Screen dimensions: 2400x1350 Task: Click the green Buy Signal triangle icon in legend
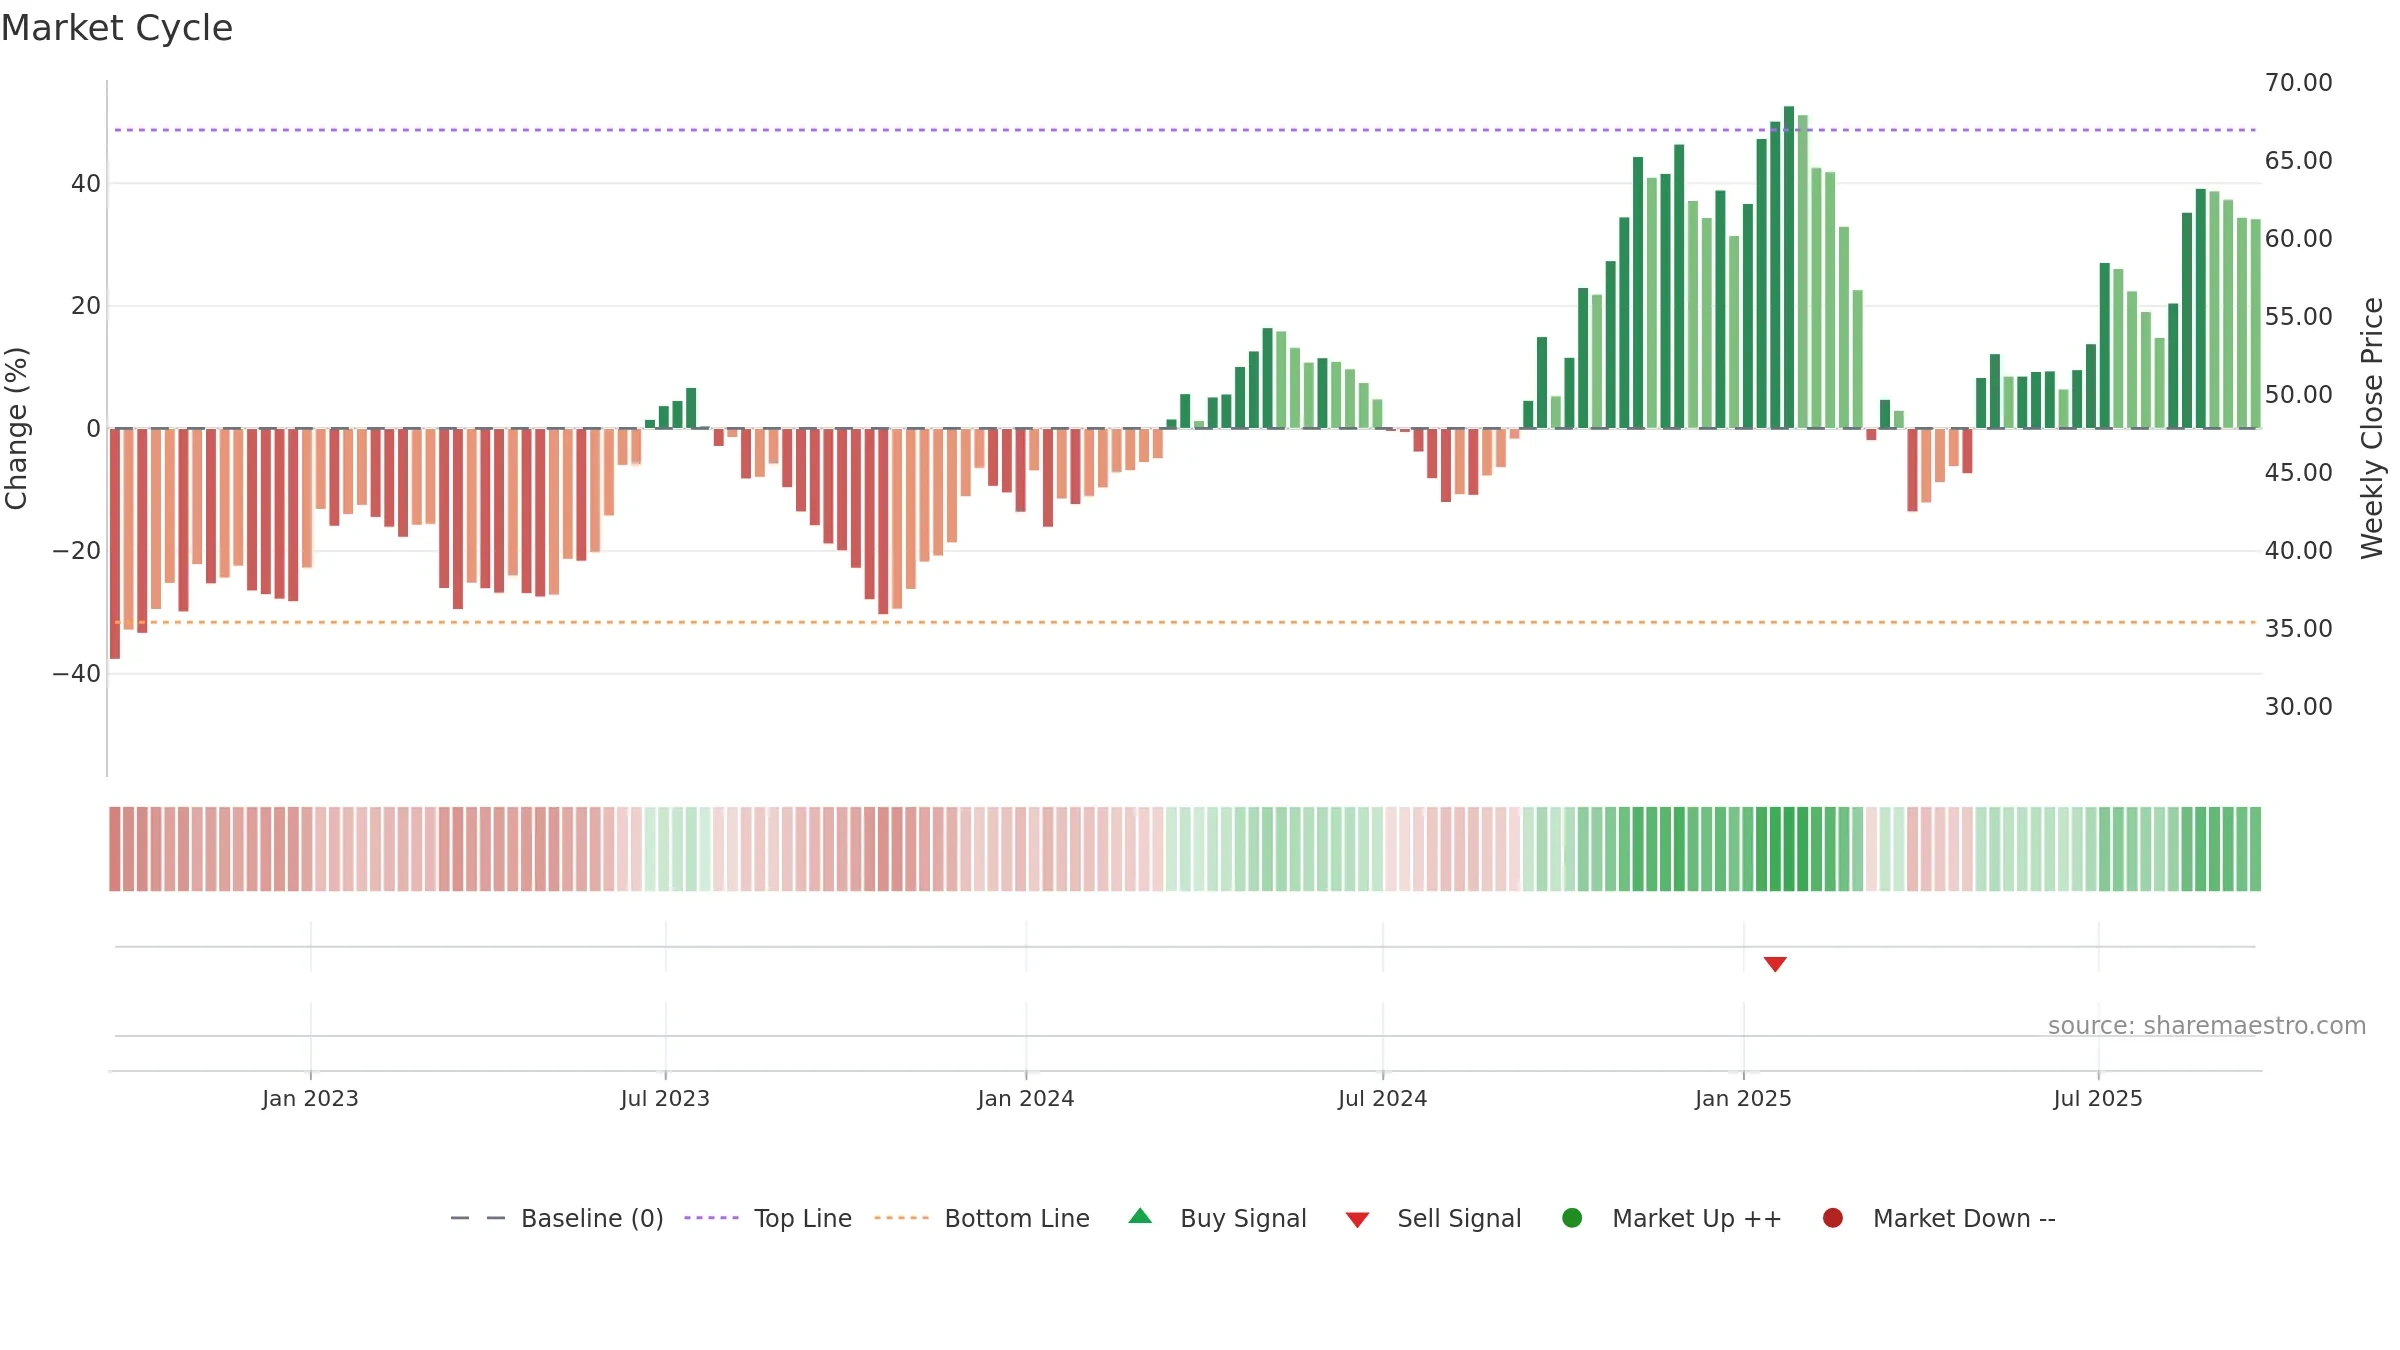(x=1140, y=1216)
